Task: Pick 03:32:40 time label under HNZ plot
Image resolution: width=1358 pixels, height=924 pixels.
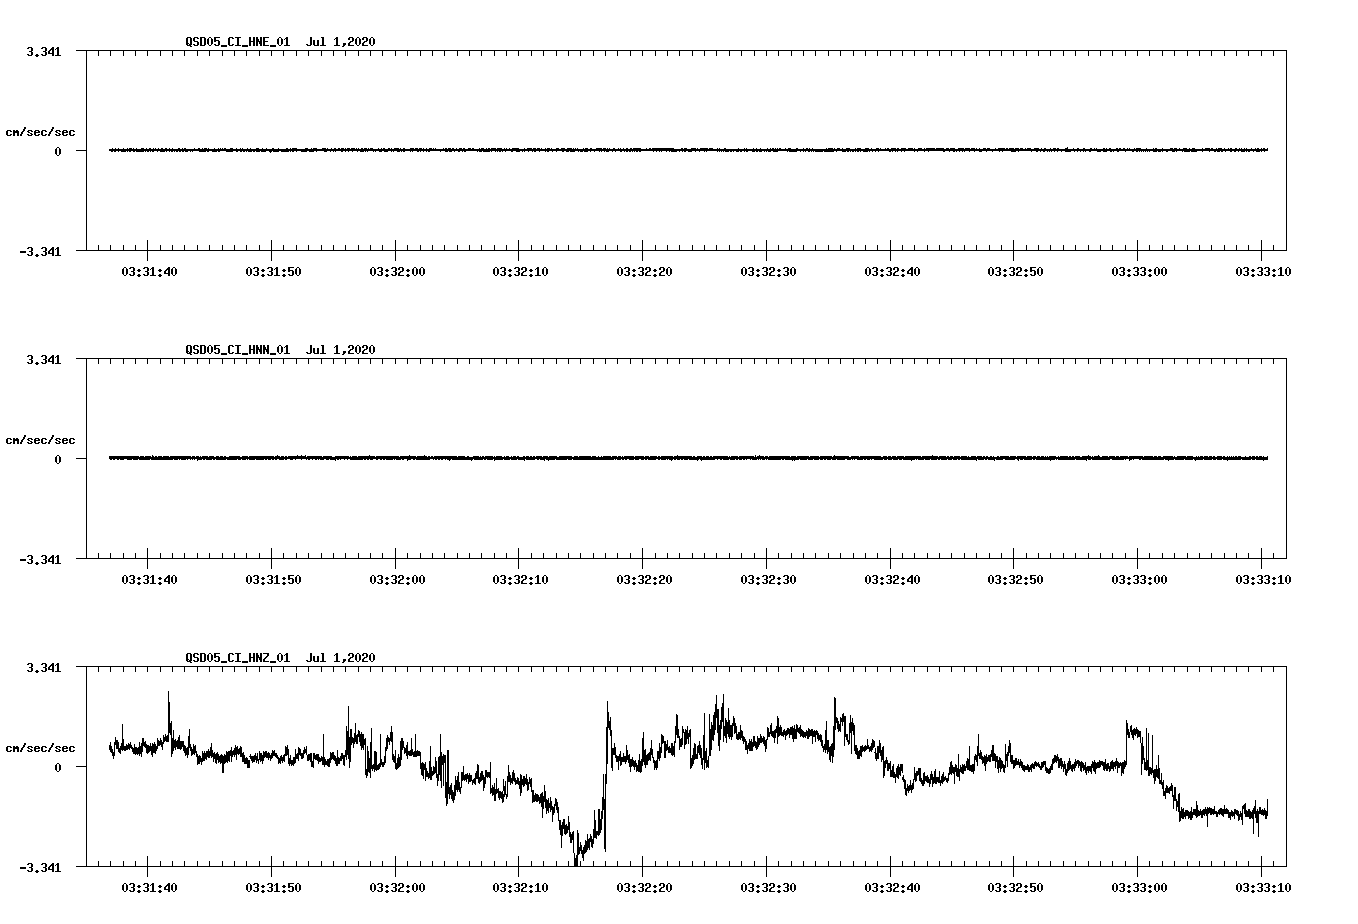Action: click(892, 887)
